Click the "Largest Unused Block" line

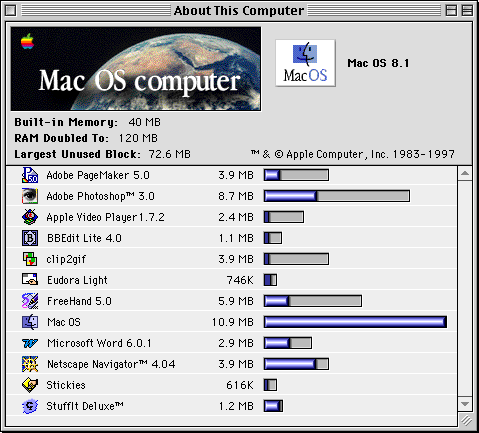point(102,154)
